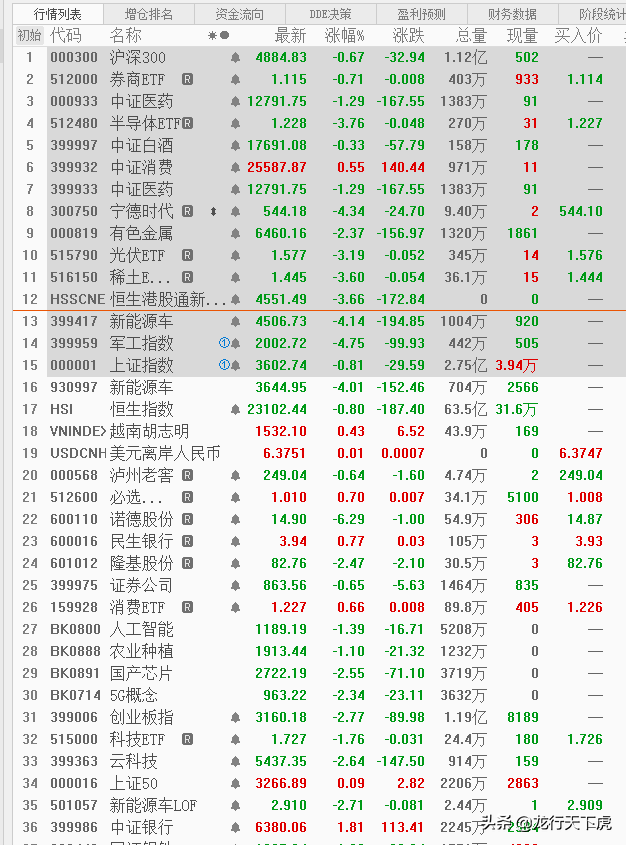The height and width of the screenshot is (845, 626).
Task: Select the 399933 中证医药 row
Action: (319, 189)
